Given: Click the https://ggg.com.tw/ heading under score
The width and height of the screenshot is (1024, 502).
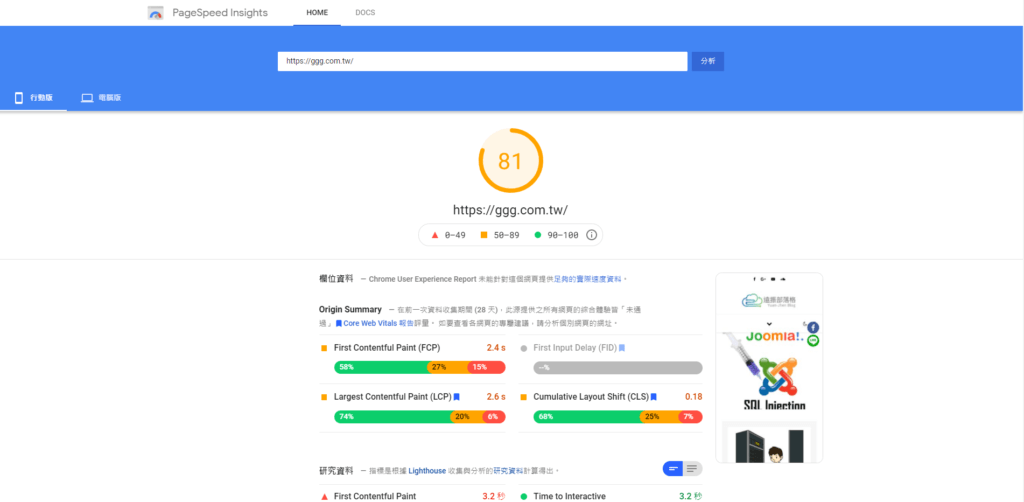Looking at the screenshot, I should coord(511,210).
